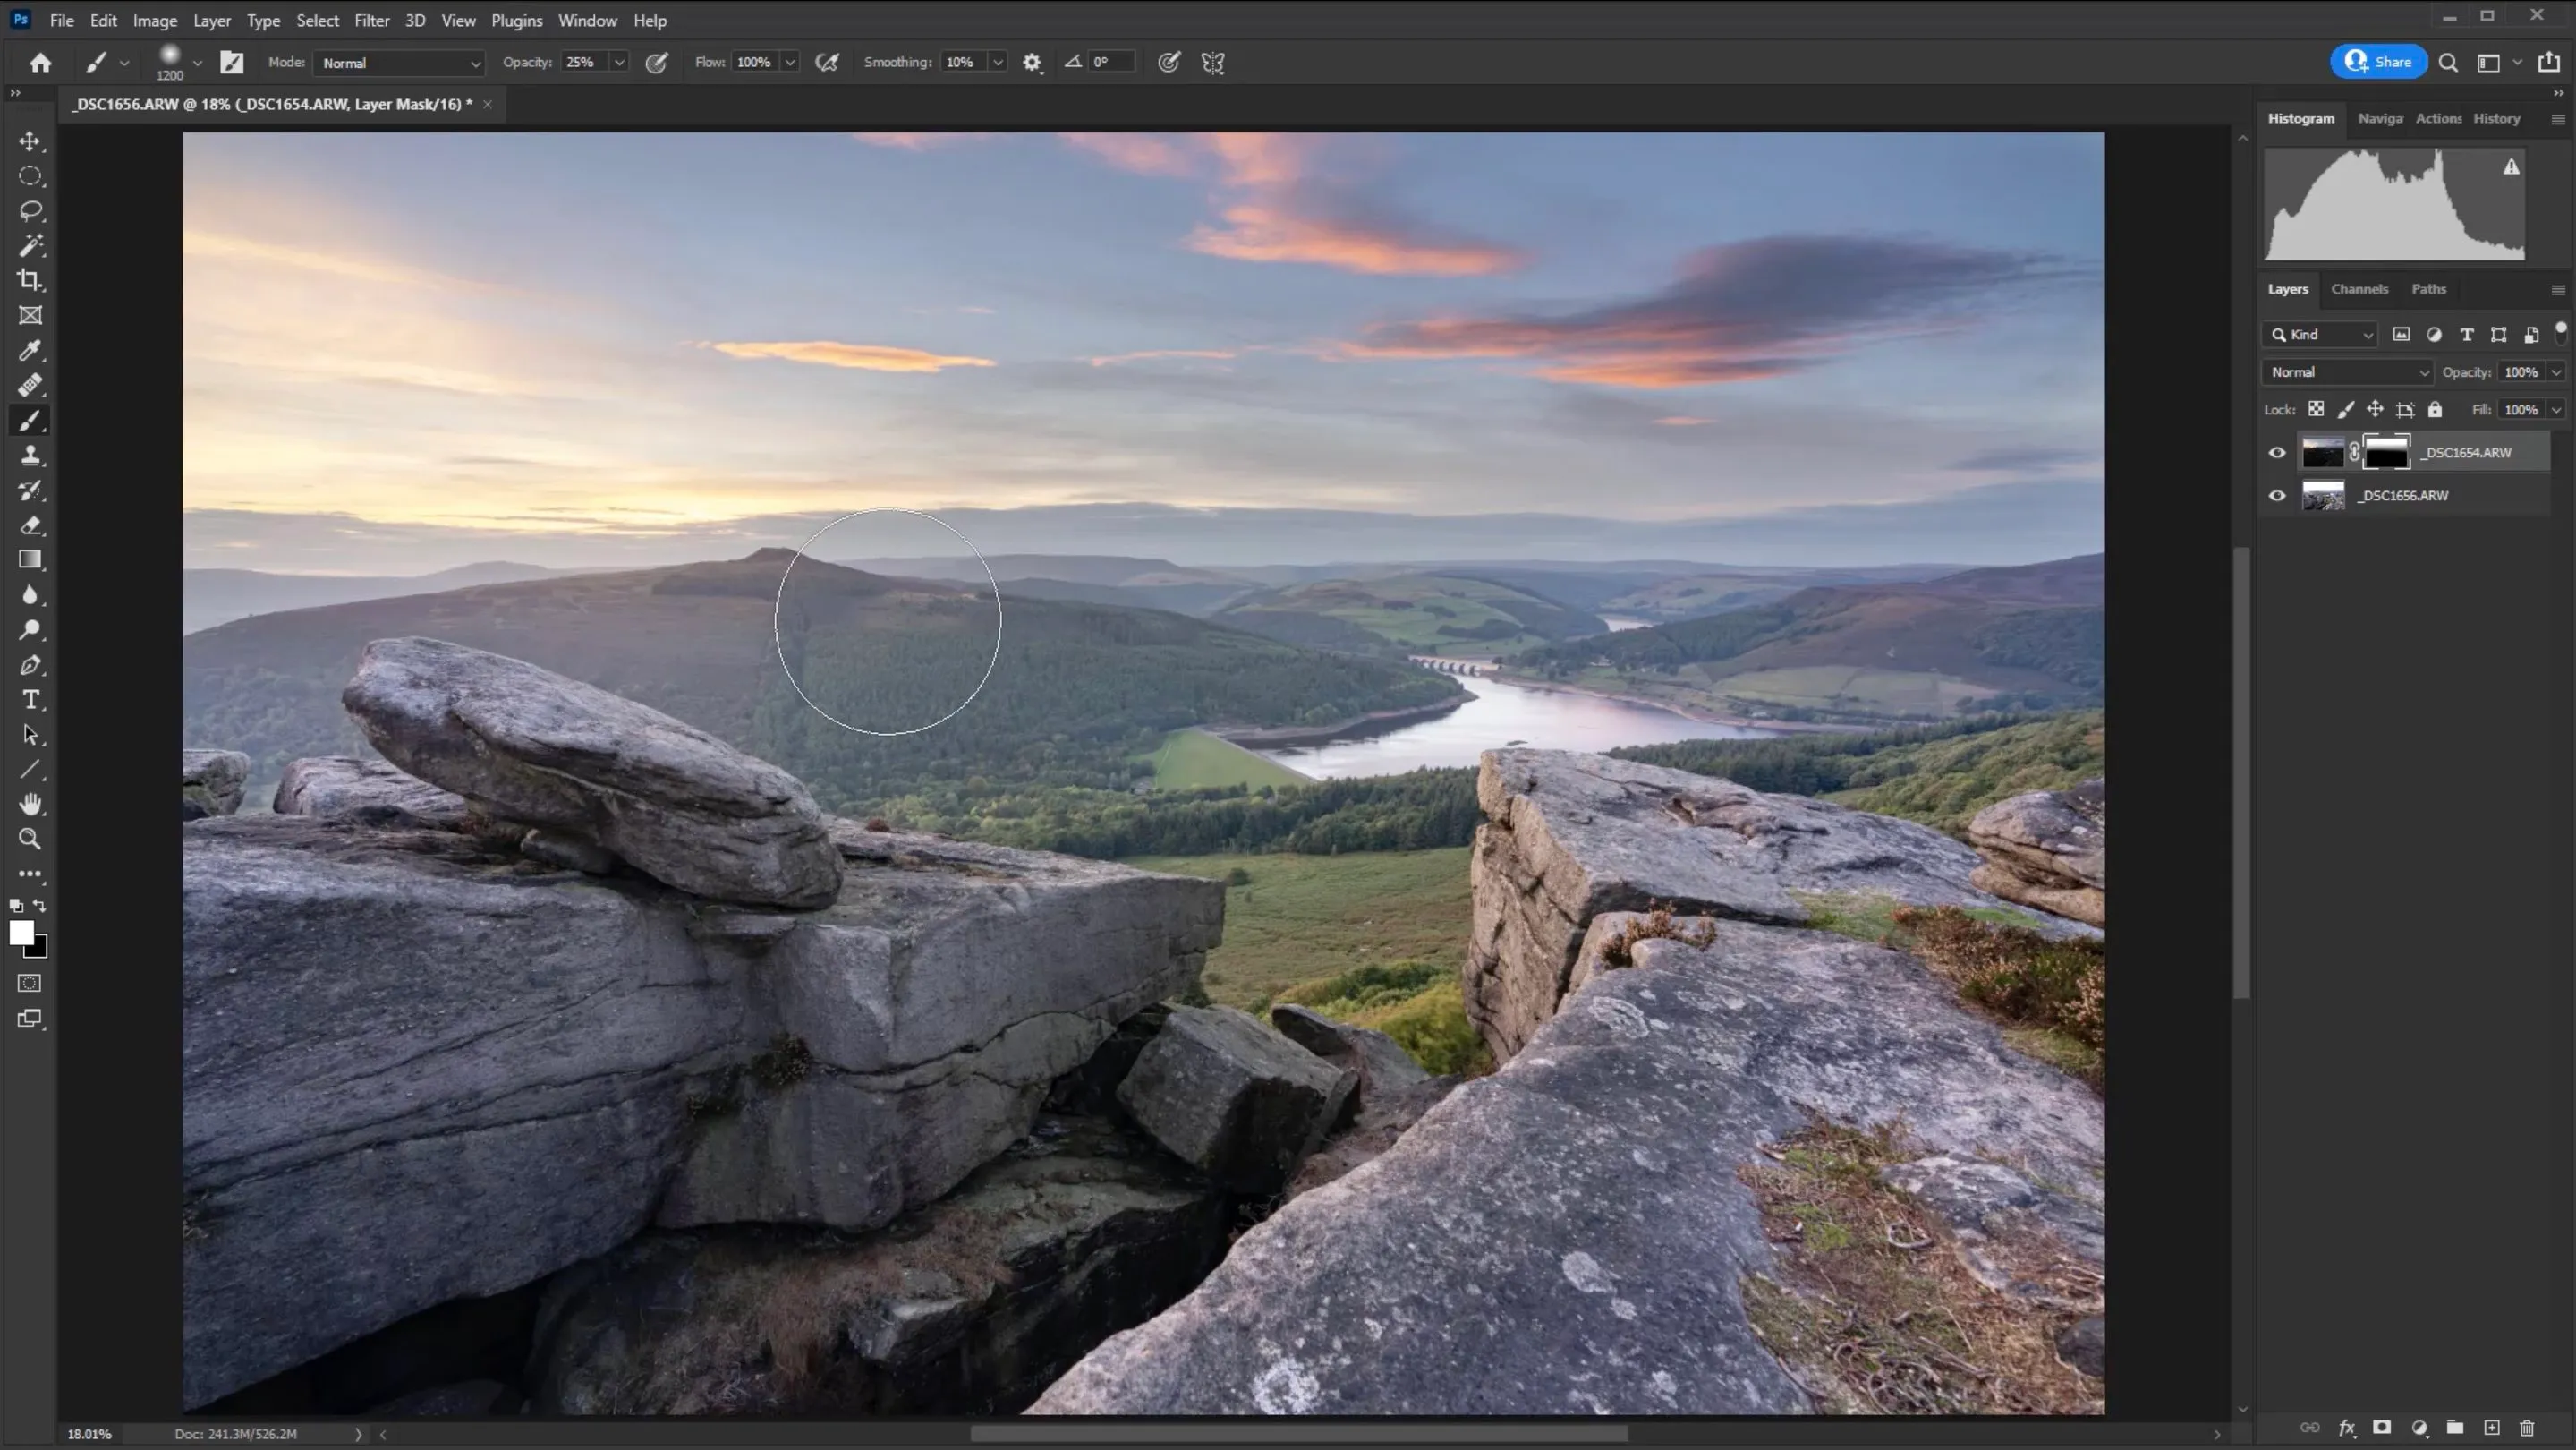Toggle Quick Mask mode
This screenshot has height=1450, width=2576.
click(x=30, y=983)
